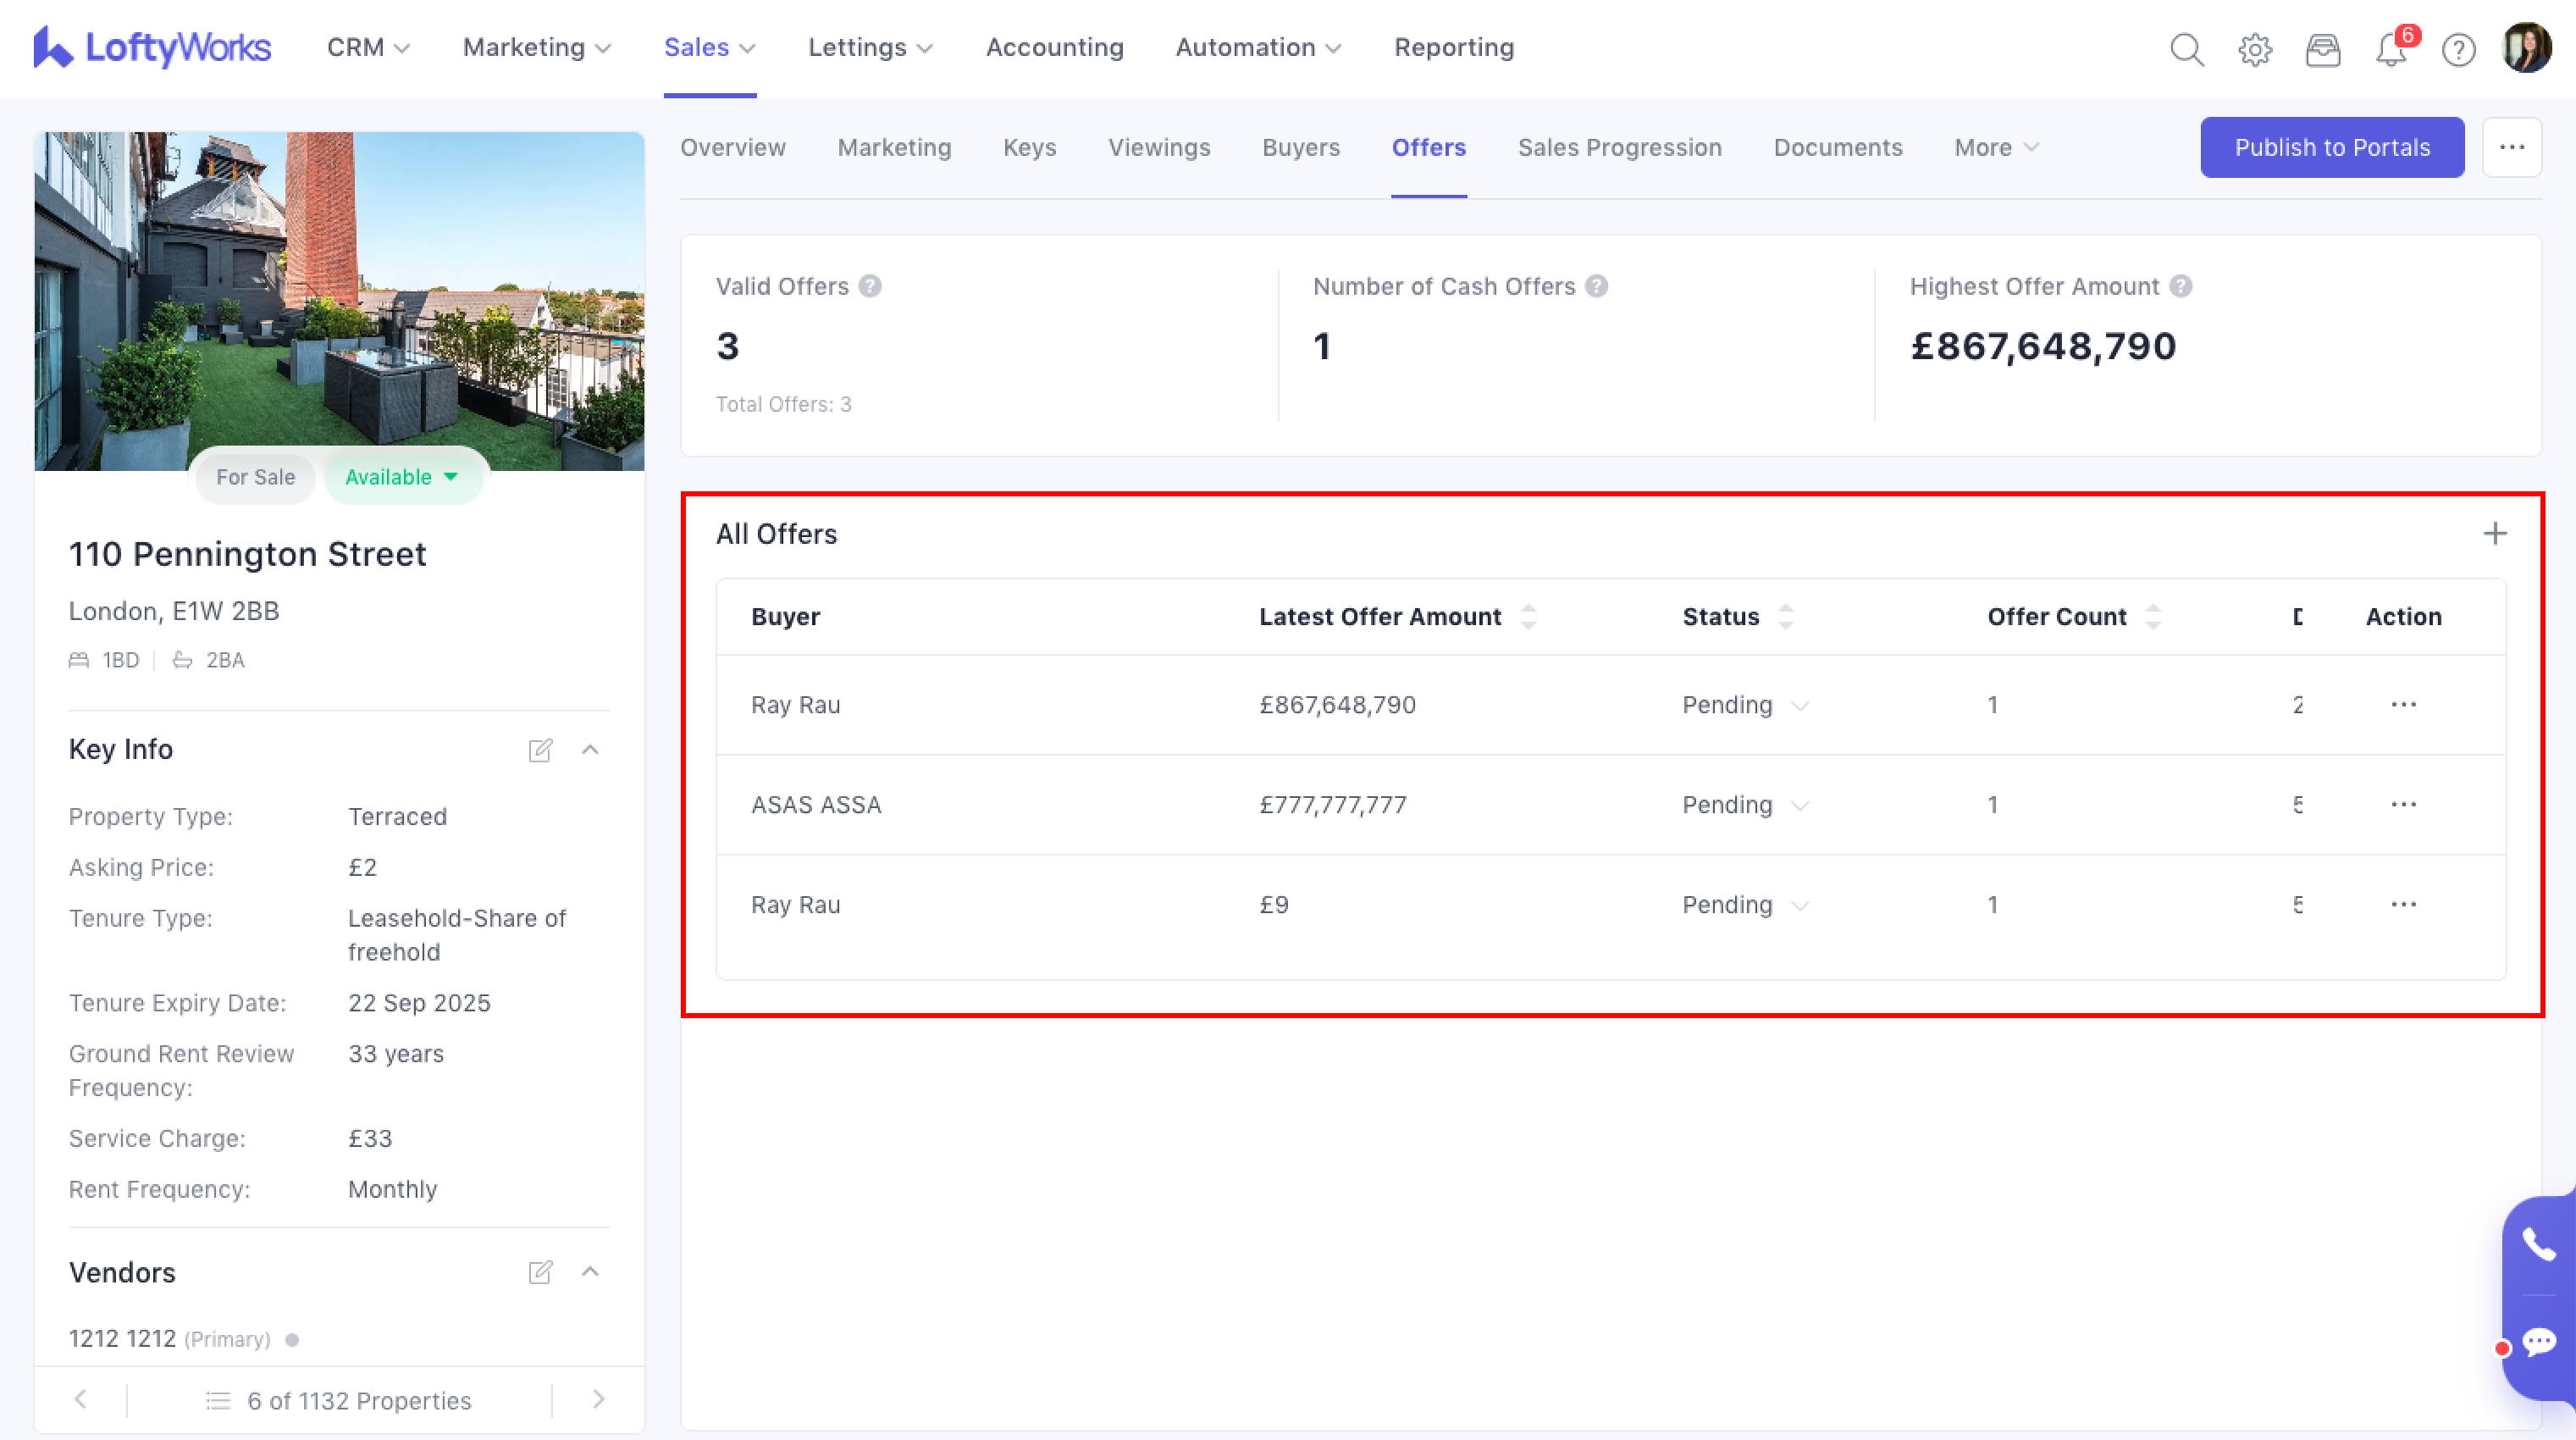This screenshot has width=2576, height=1440.
Task: Sort by Latest Offer Amount column
Action: [1528, 617]
